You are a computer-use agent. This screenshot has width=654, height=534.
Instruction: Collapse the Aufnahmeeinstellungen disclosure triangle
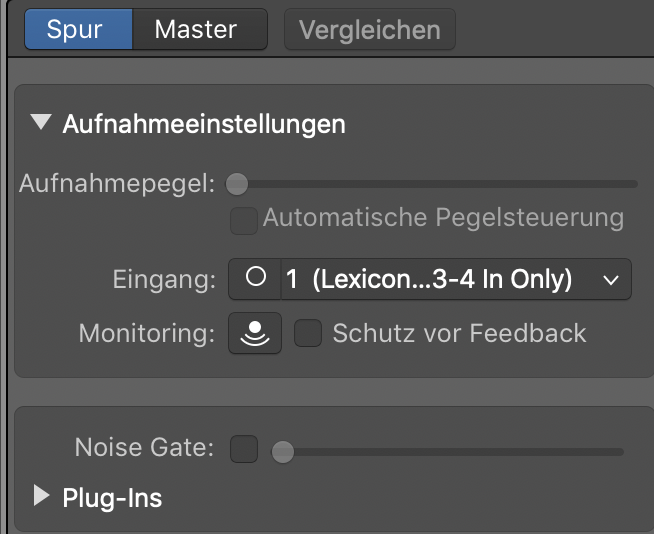point(40,123)
